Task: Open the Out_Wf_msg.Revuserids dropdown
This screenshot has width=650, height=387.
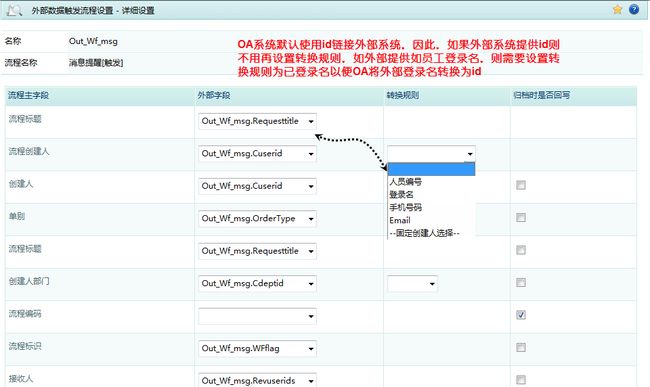Action: (257, 380)
